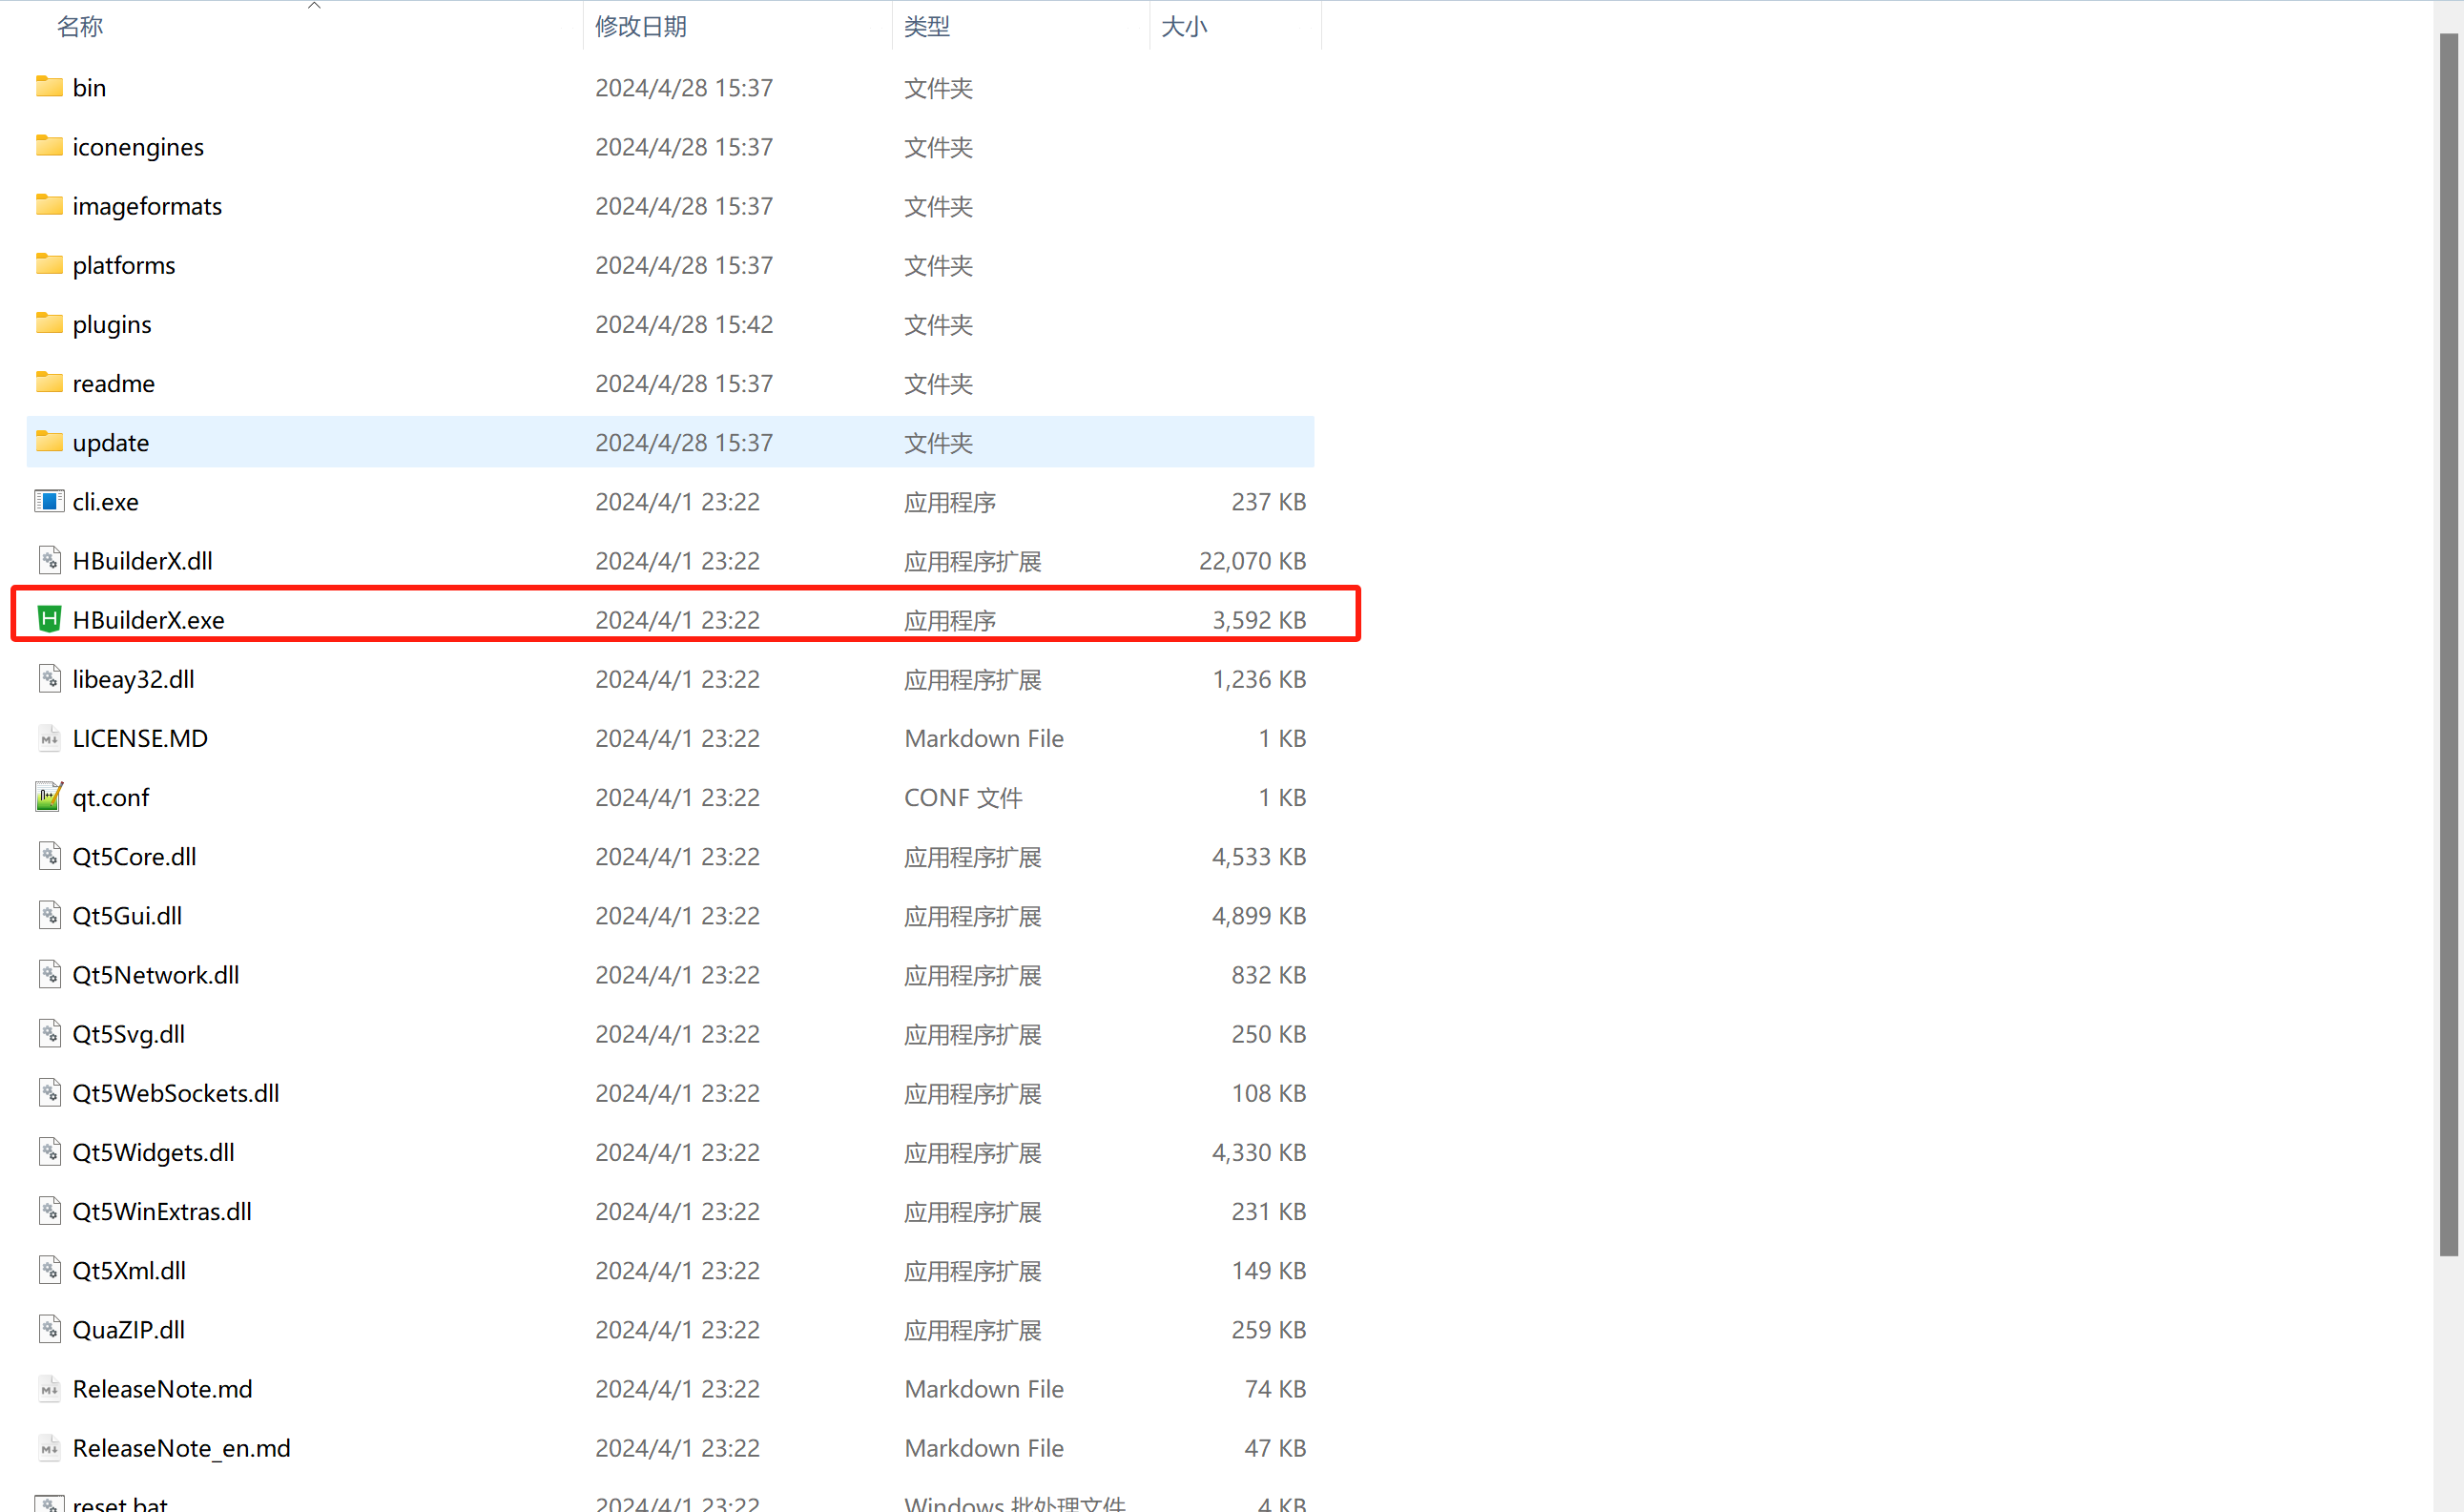The image size is (2464, 1512).
Task: Click the qt.conf file icon
Action: pos(49,797)
